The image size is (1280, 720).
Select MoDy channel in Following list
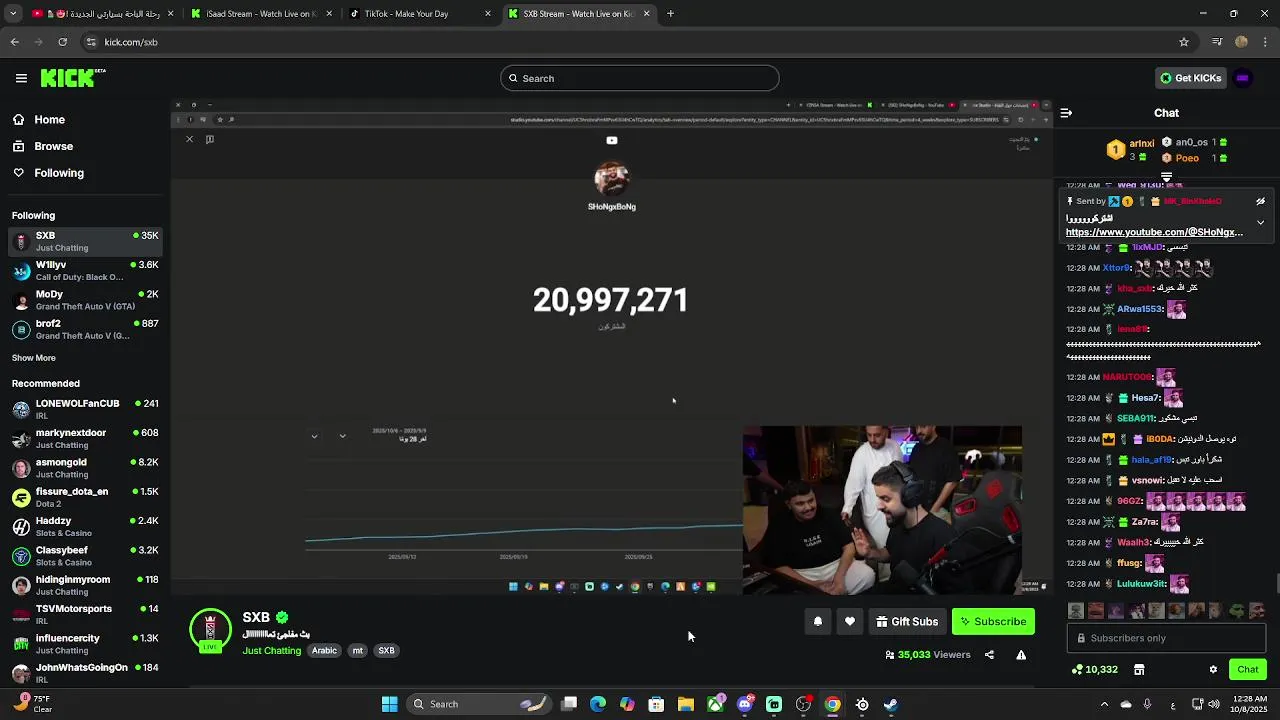[x=85, y=300]
